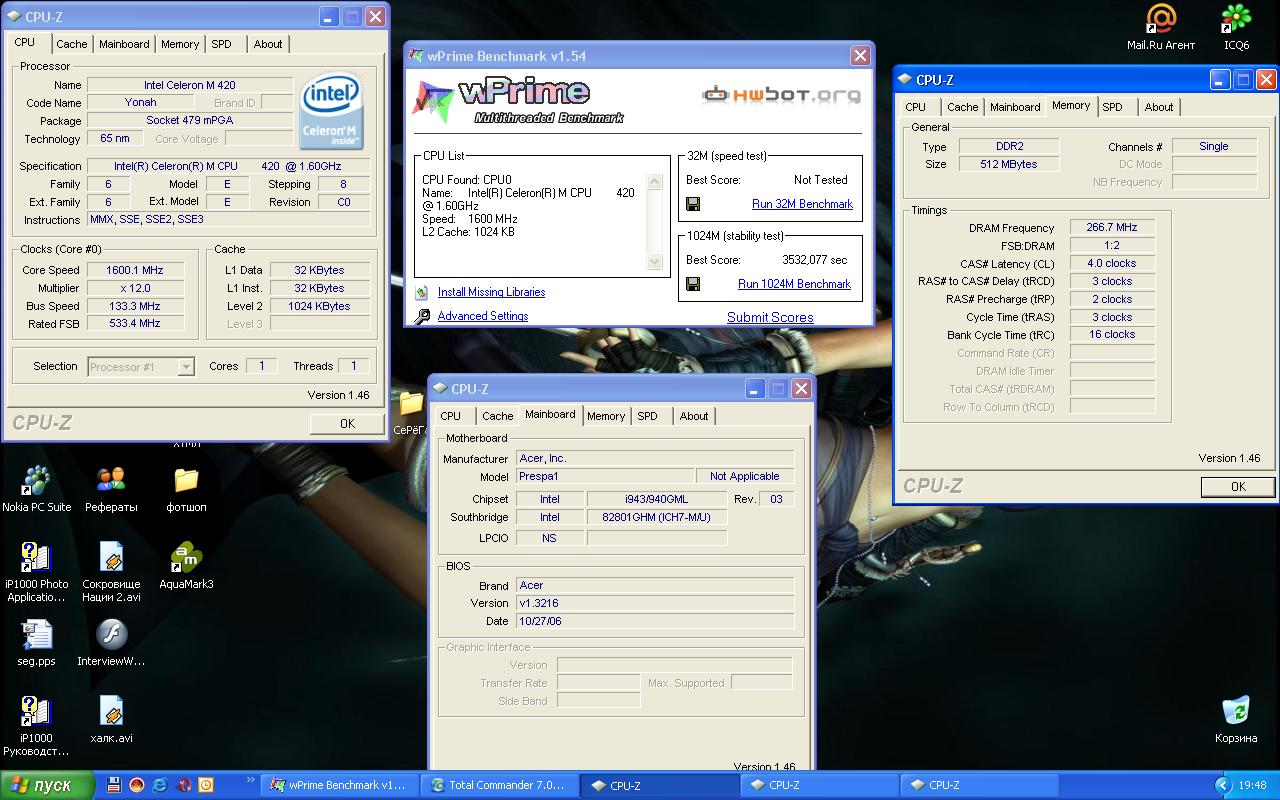The height and width of the screenshot is (800, 1280).
Task: Open SPD tab in top-left CPU-Z
Action: [x=221, y=44]
